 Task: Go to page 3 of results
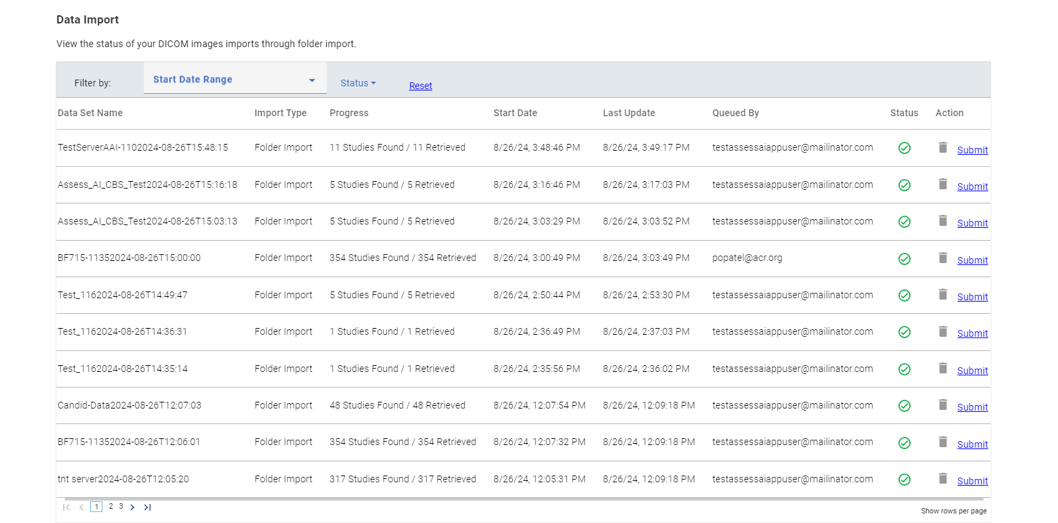121,506
